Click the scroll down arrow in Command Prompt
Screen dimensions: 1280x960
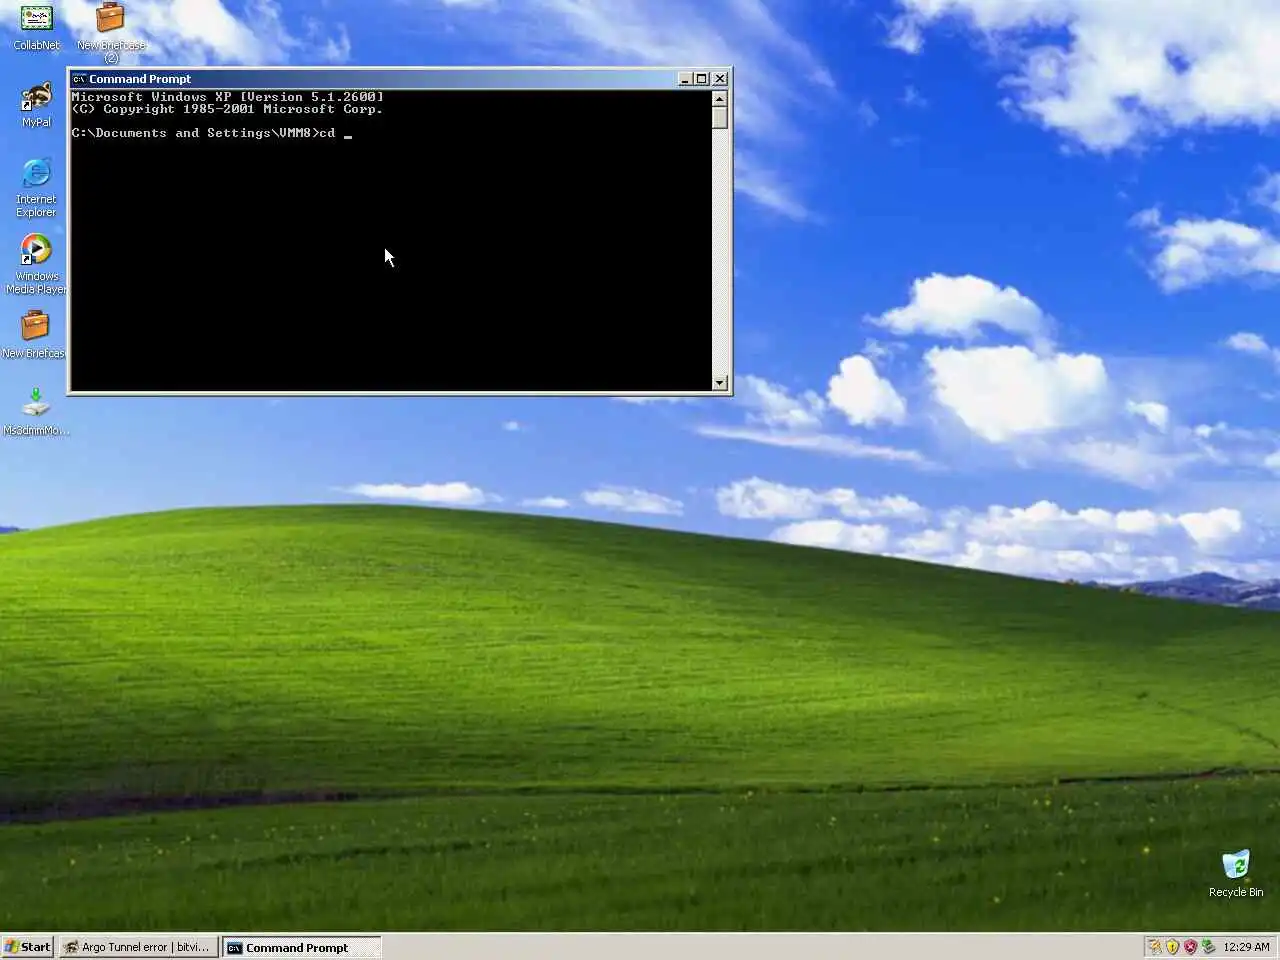click(720, 383)
